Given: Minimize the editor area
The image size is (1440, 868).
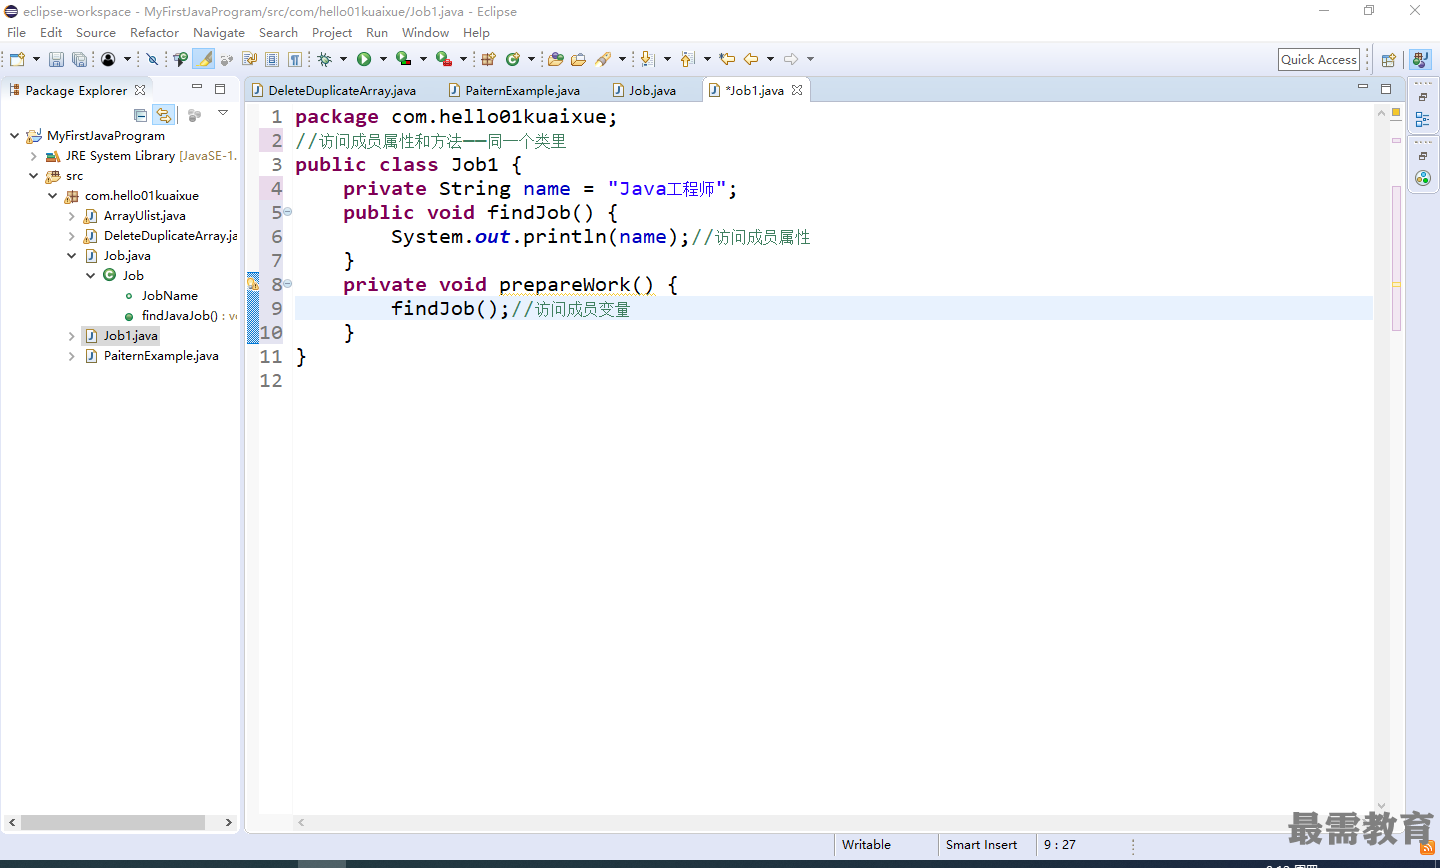Looking at the screenshot, I should 1362,88.
